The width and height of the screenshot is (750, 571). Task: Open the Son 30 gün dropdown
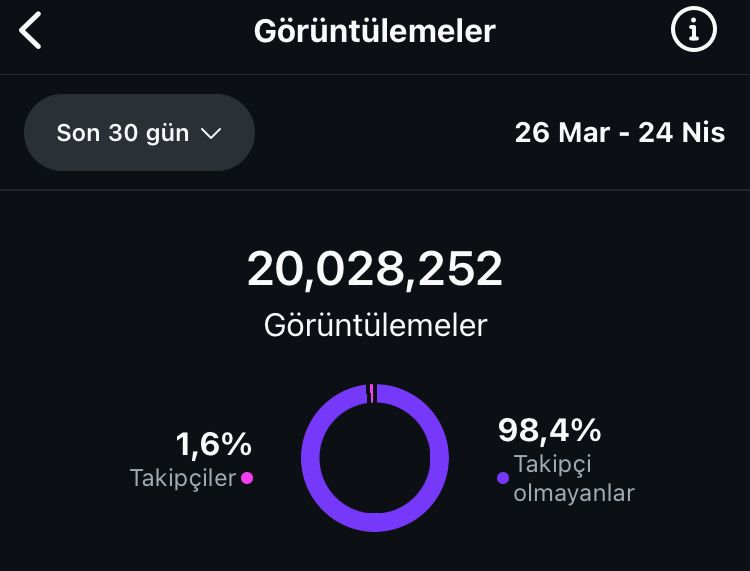139,132
